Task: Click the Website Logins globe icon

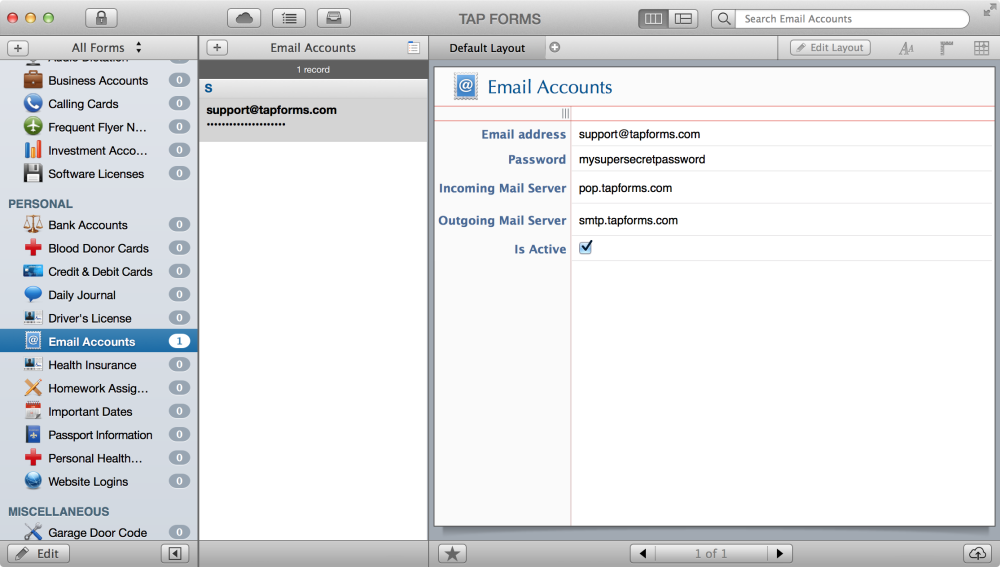Action: click(x=33, y=481)
